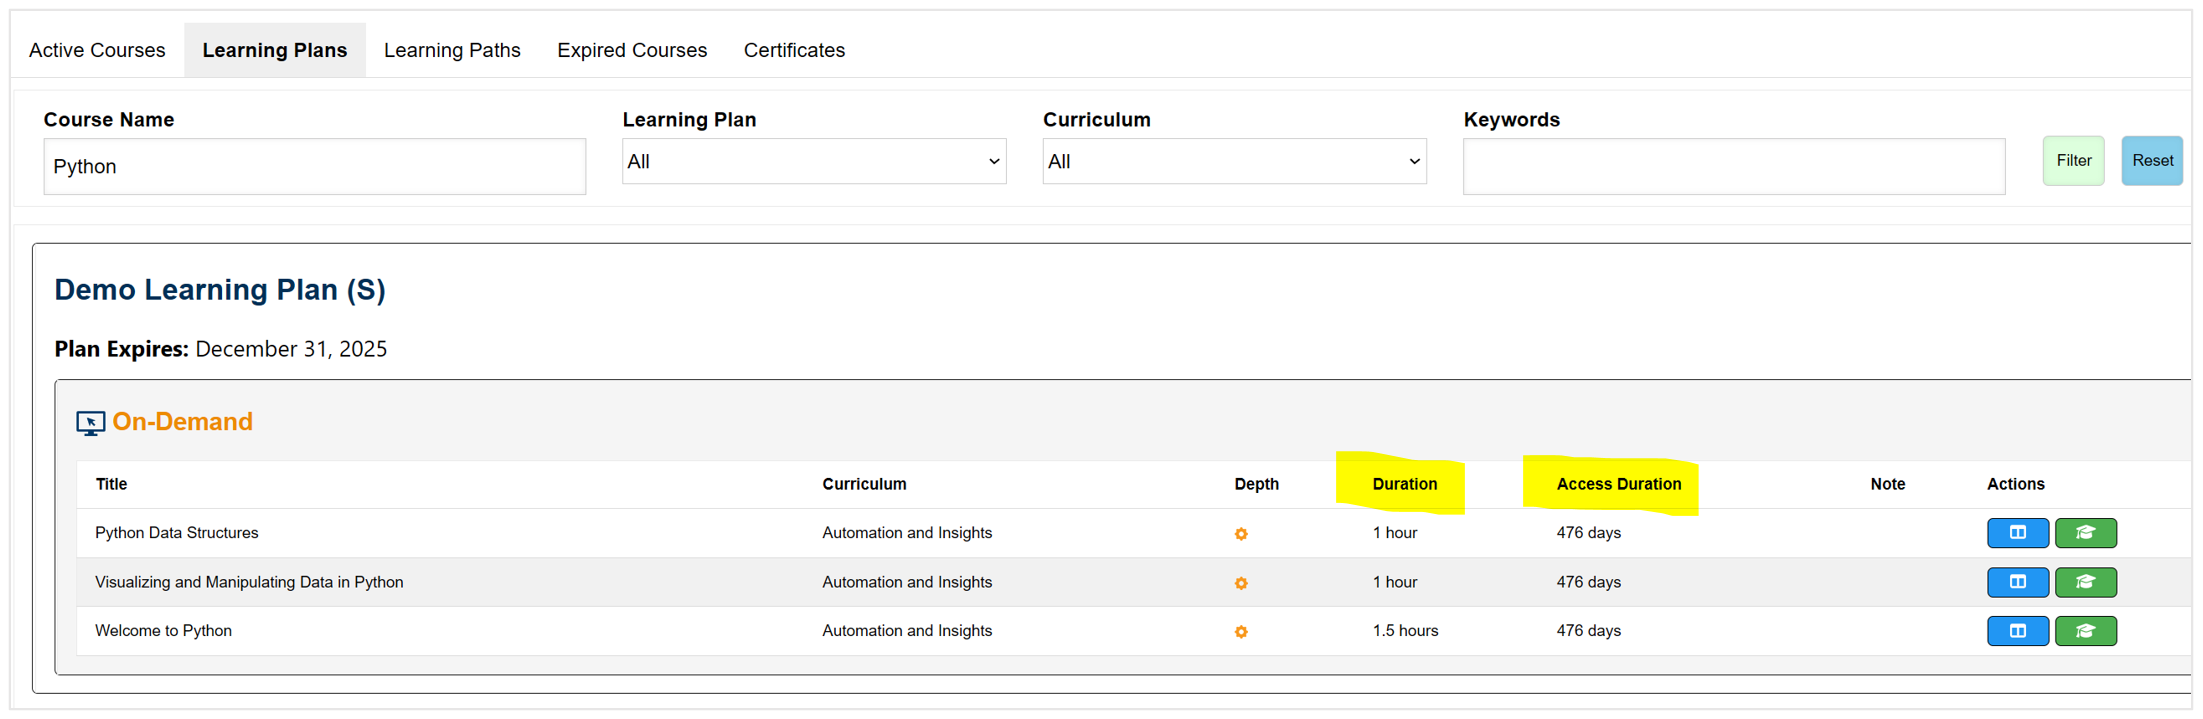Click the plan expiry date December 31, 2025
The width and height of the screenshot is (2203, 719).
(291, 349)
